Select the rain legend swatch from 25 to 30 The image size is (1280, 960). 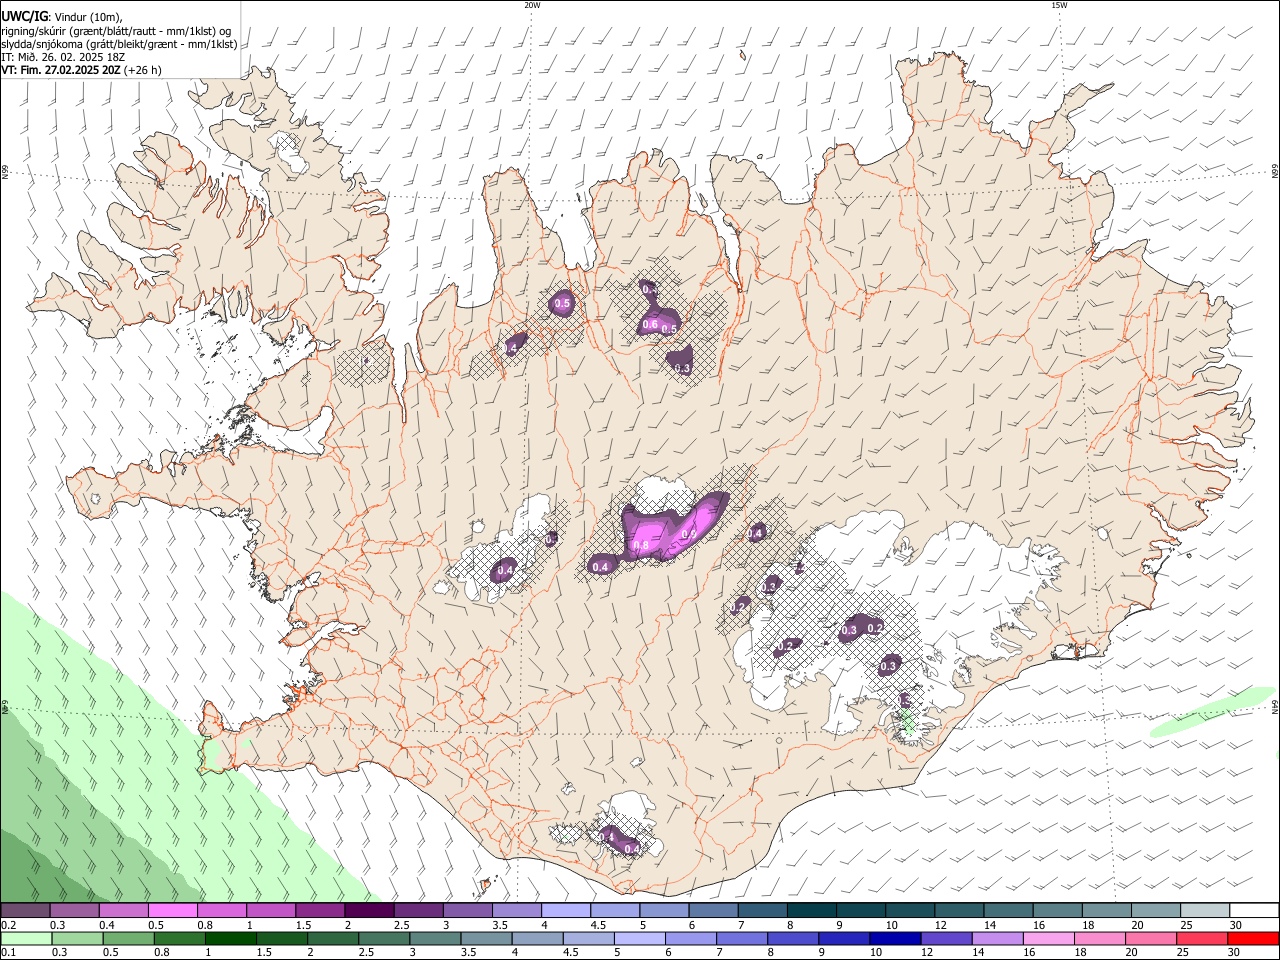(1203, 938)
